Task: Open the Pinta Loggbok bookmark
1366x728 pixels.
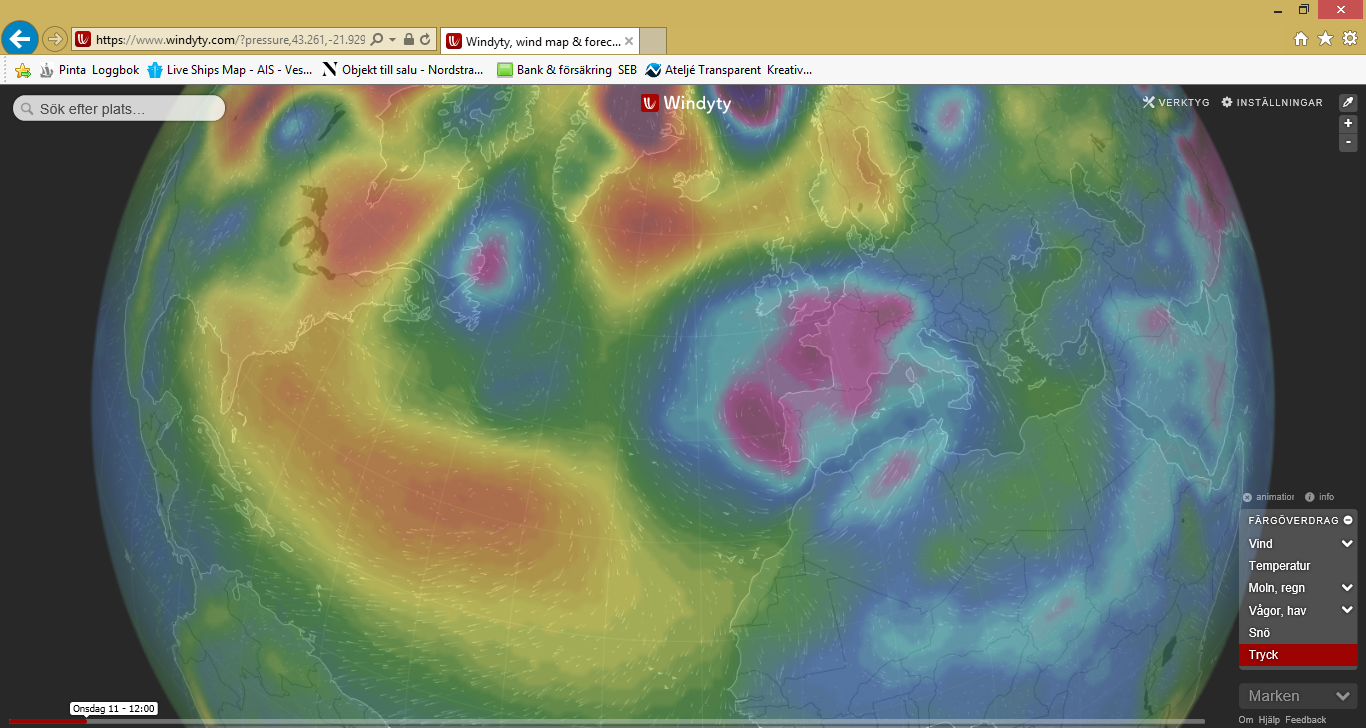Action: [x=89, y=70]
